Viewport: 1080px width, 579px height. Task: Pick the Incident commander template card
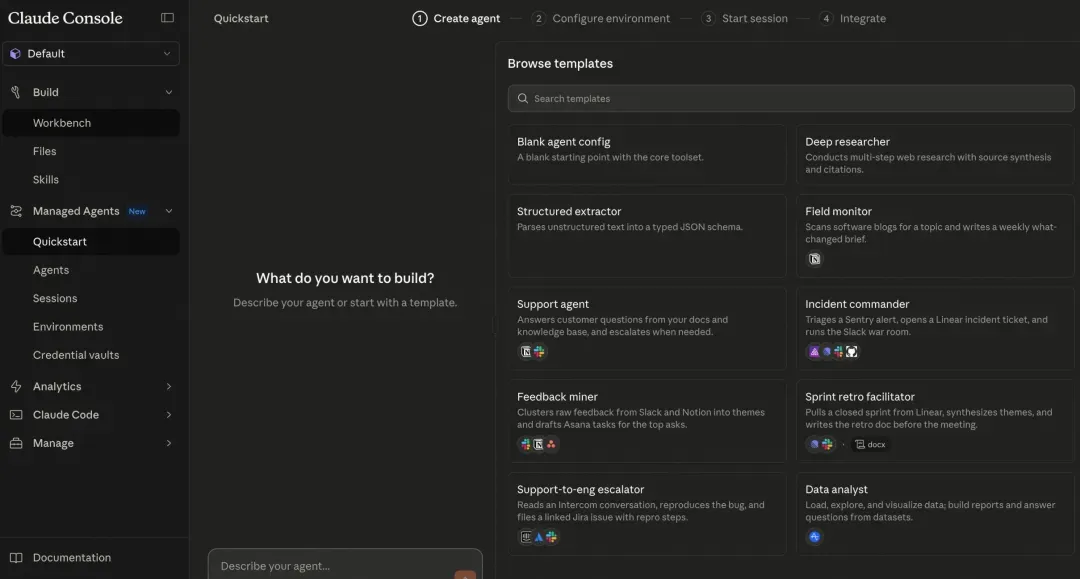coord(934,325)
